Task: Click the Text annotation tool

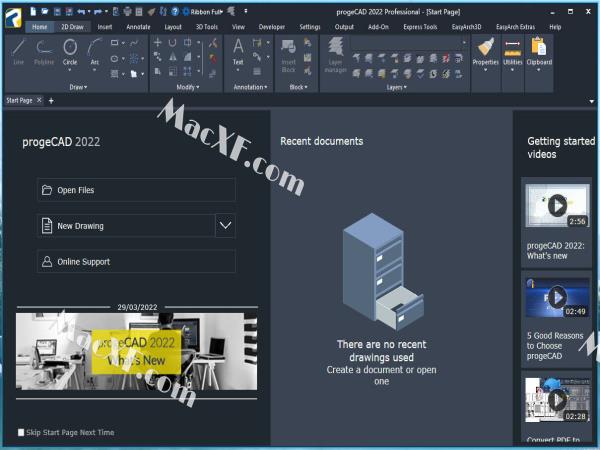Action: click(x=238, y=51)
